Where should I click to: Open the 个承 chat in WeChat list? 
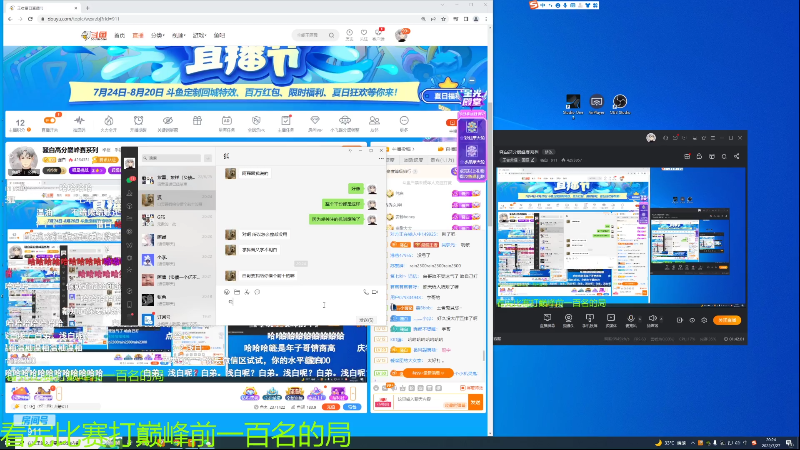(x=177, y=260)
